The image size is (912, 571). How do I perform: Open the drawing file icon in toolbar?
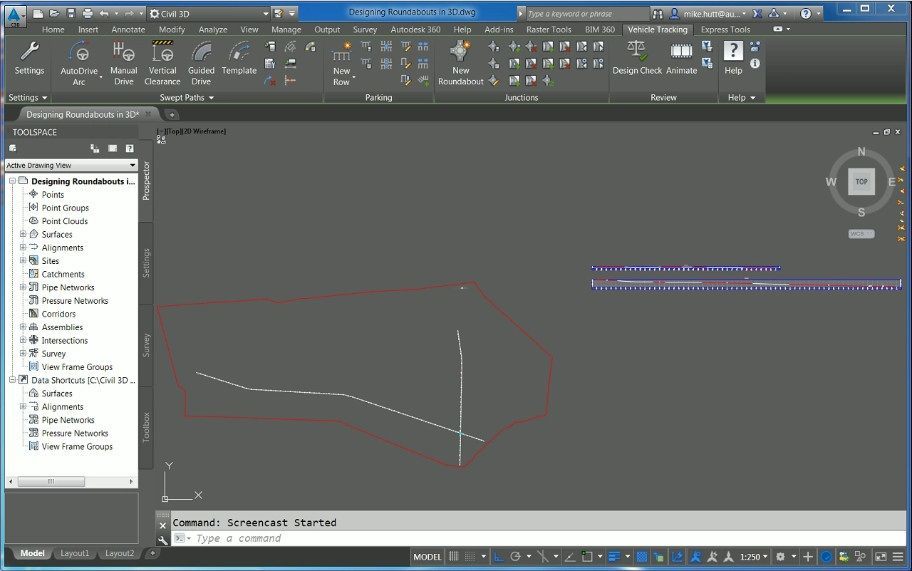54,13
